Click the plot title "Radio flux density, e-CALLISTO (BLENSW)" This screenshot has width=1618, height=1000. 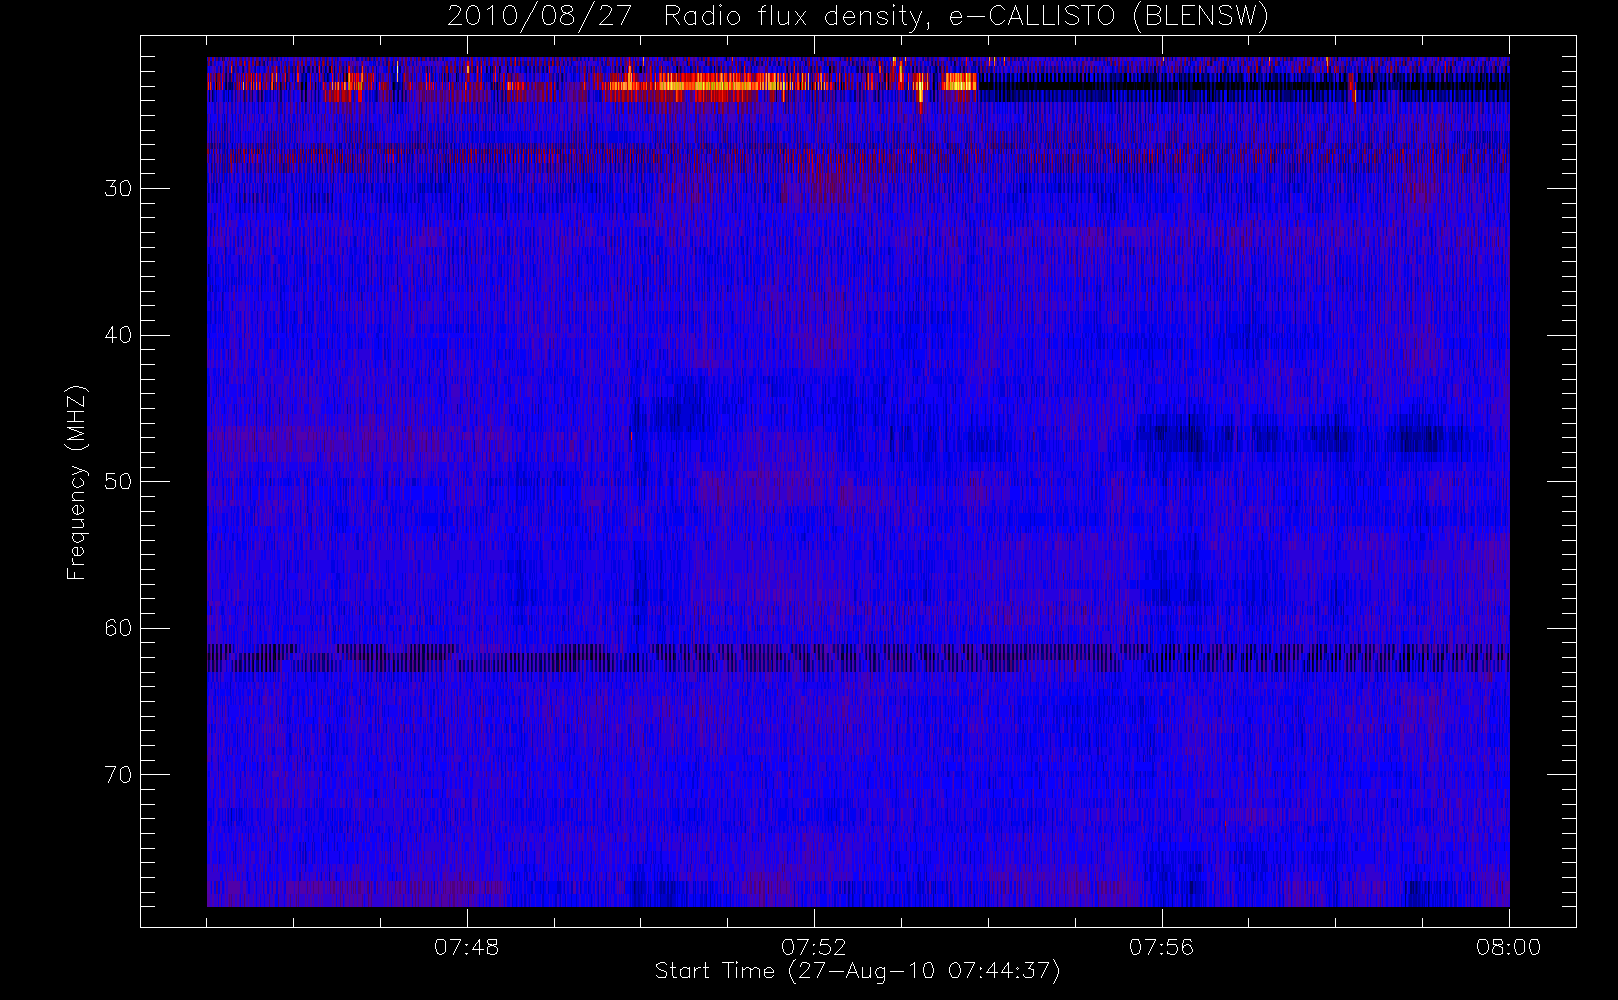point(966,17)
